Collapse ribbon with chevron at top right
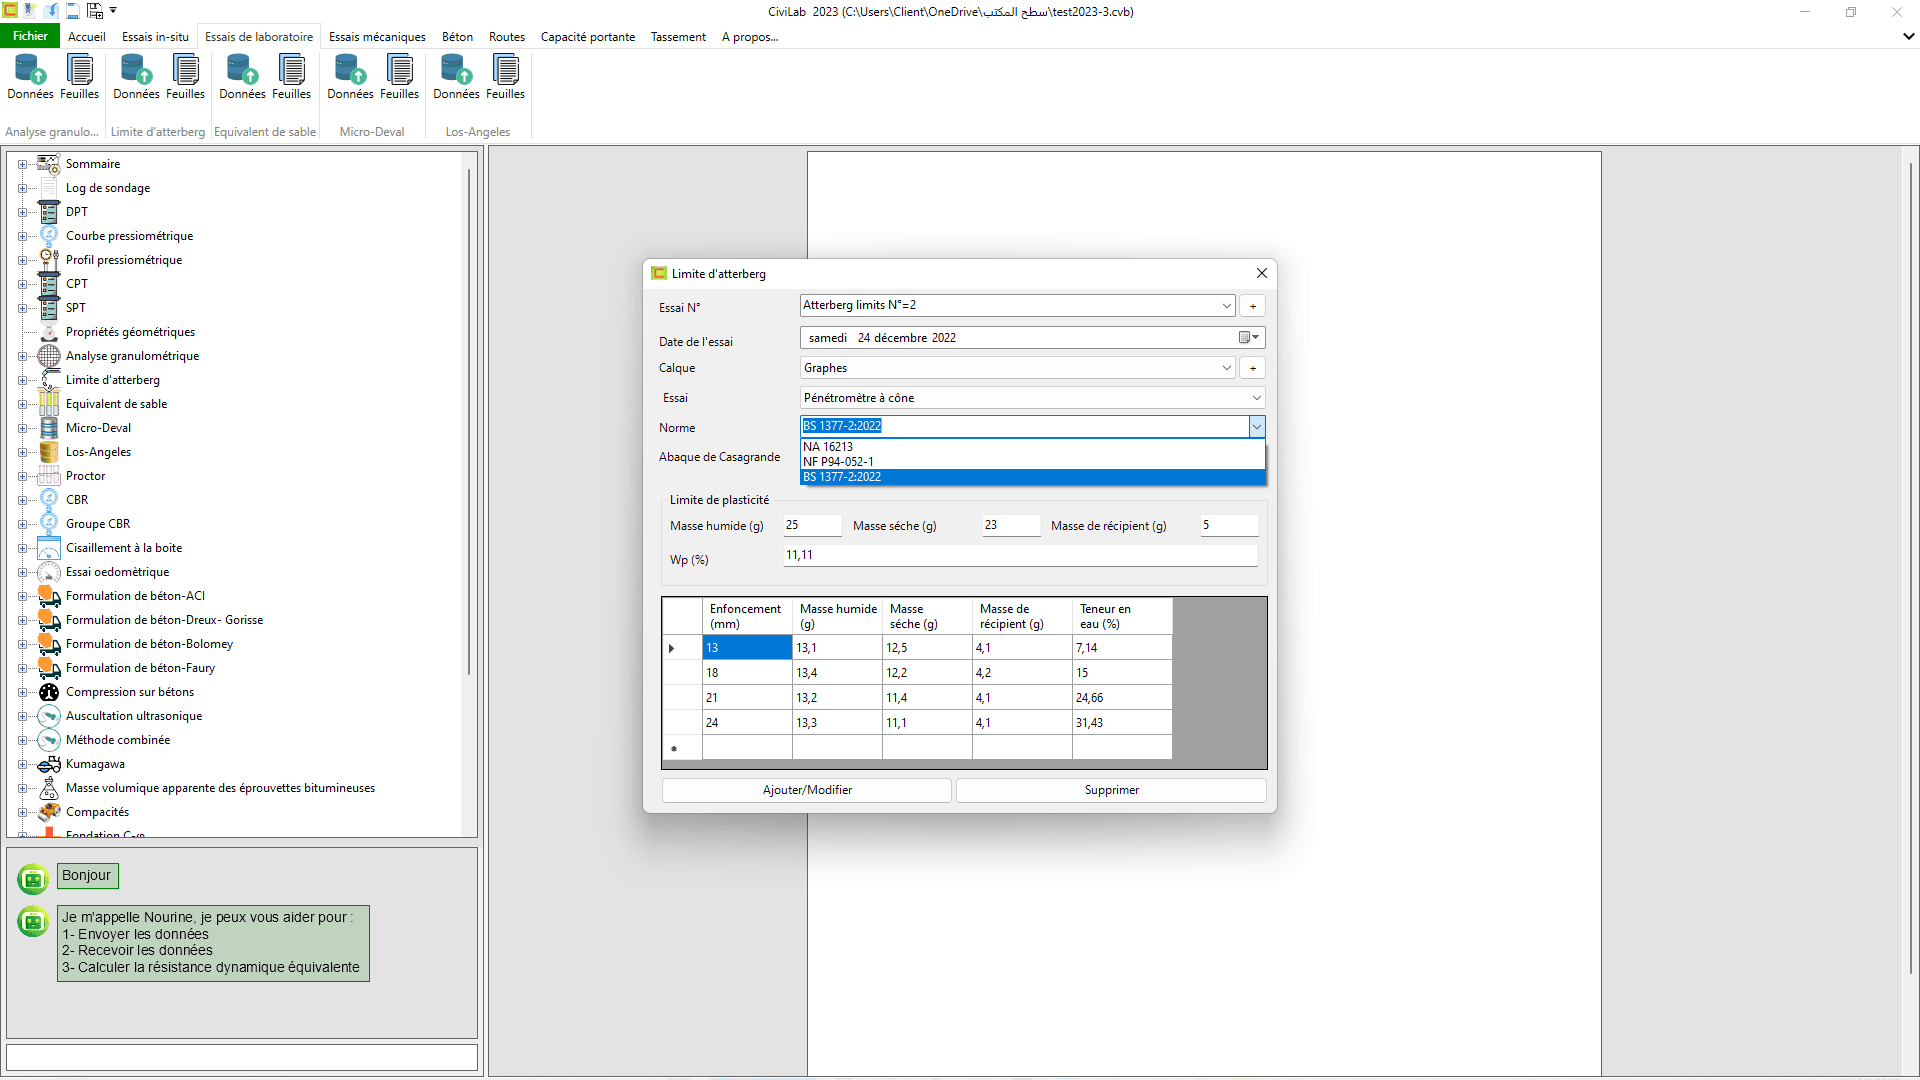1920x1080 pixels. (x=1908, y=36)
